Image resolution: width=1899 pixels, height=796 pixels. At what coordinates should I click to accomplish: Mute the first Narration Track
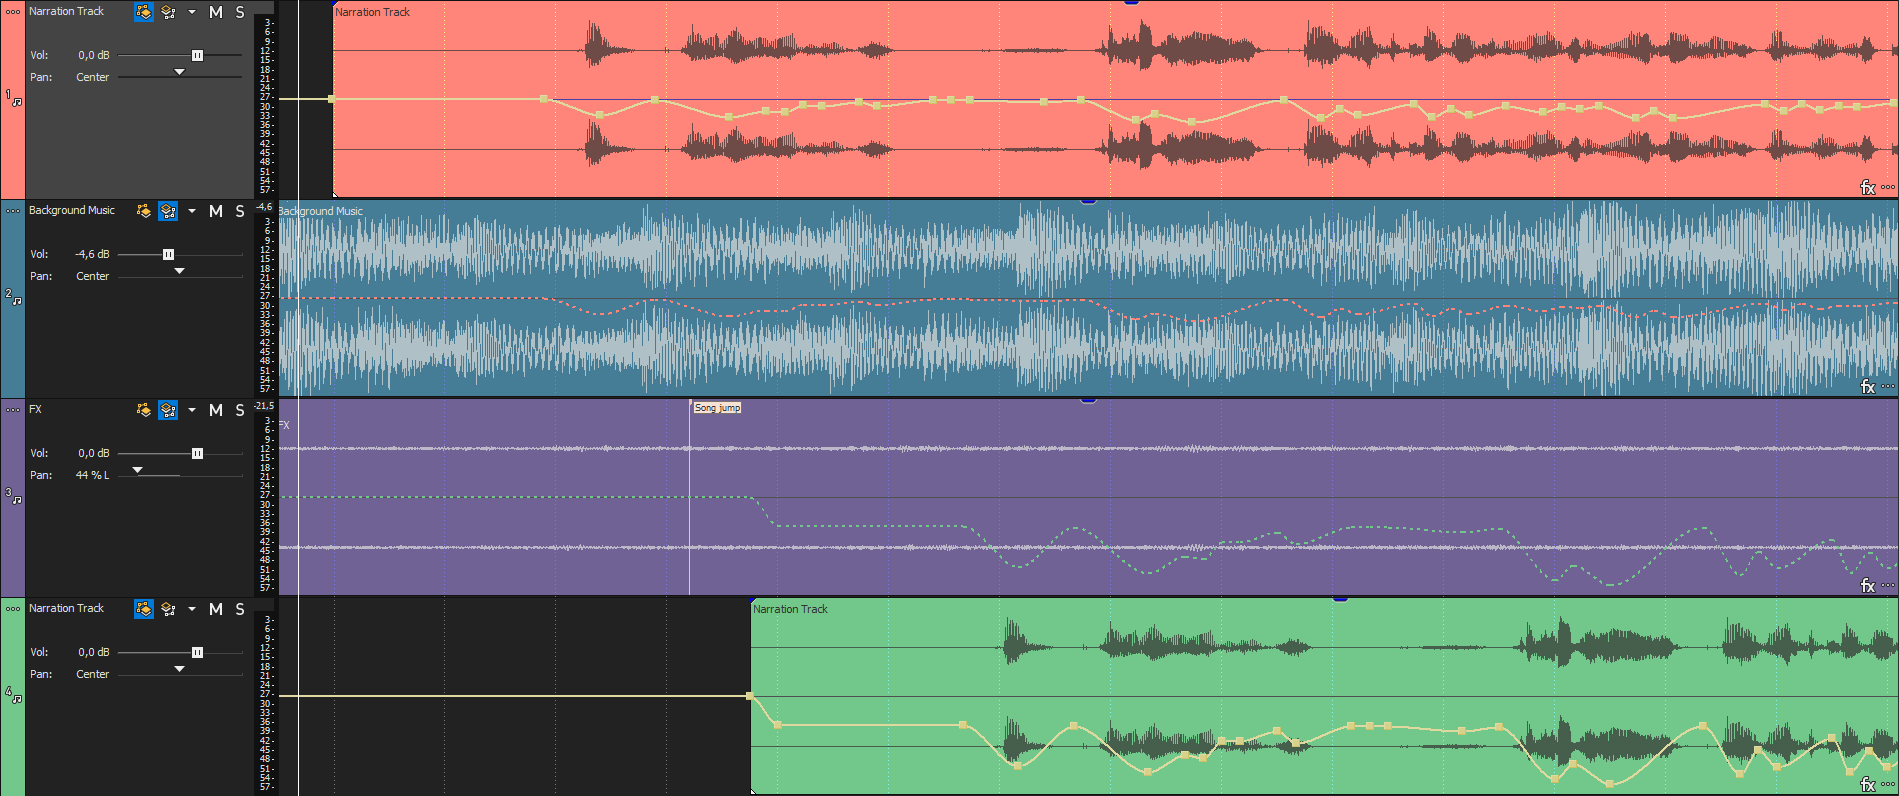tap(216, 12)
